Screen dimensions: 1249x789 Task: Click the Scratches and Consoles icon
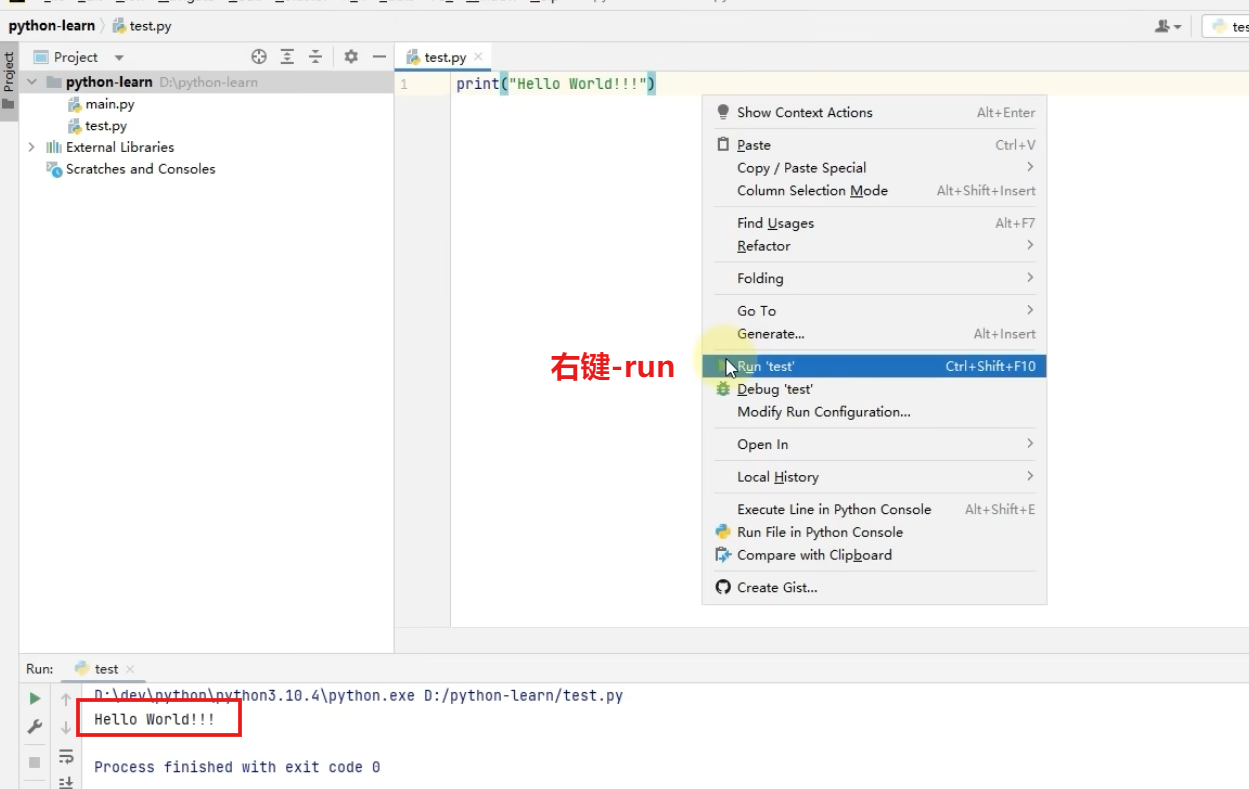point(54,169)
